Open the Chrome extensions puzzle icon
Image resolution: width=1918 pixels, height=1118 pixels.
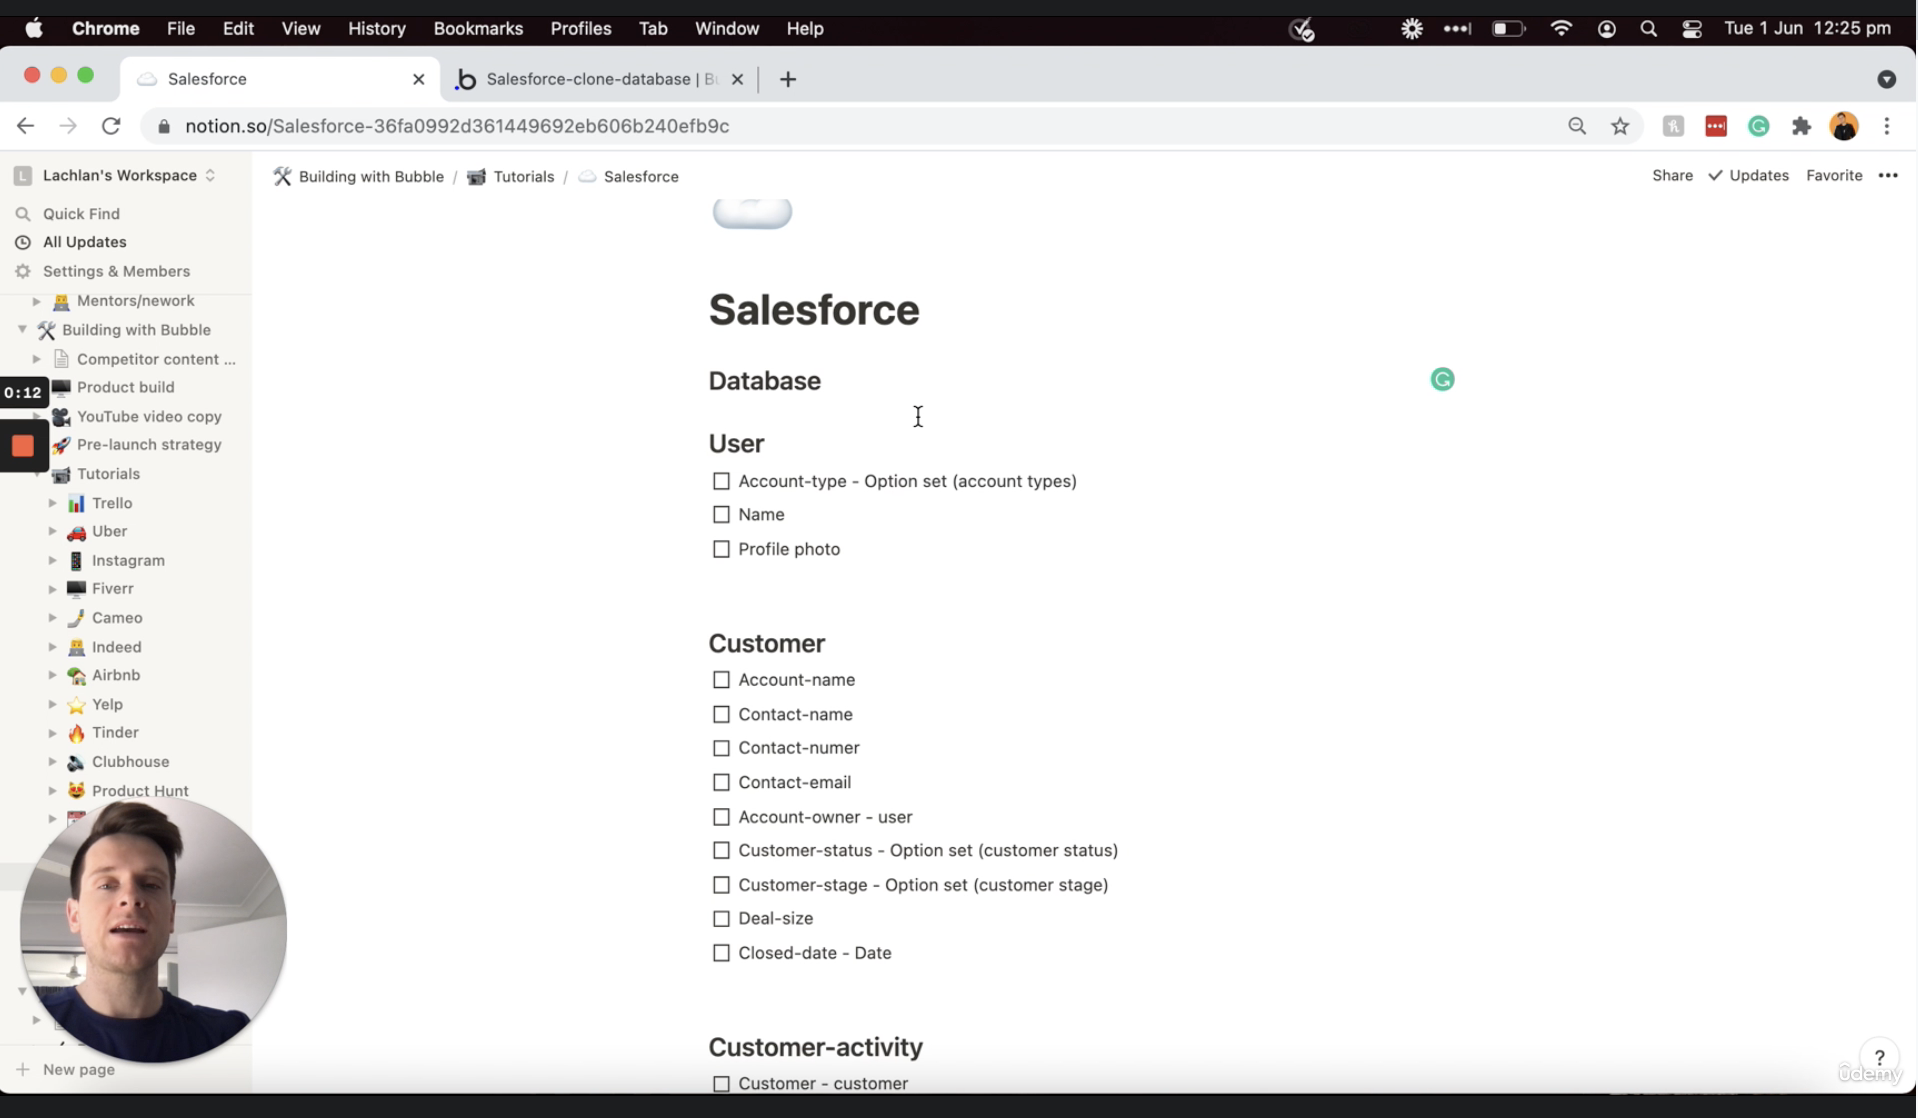pos(1802,126)
